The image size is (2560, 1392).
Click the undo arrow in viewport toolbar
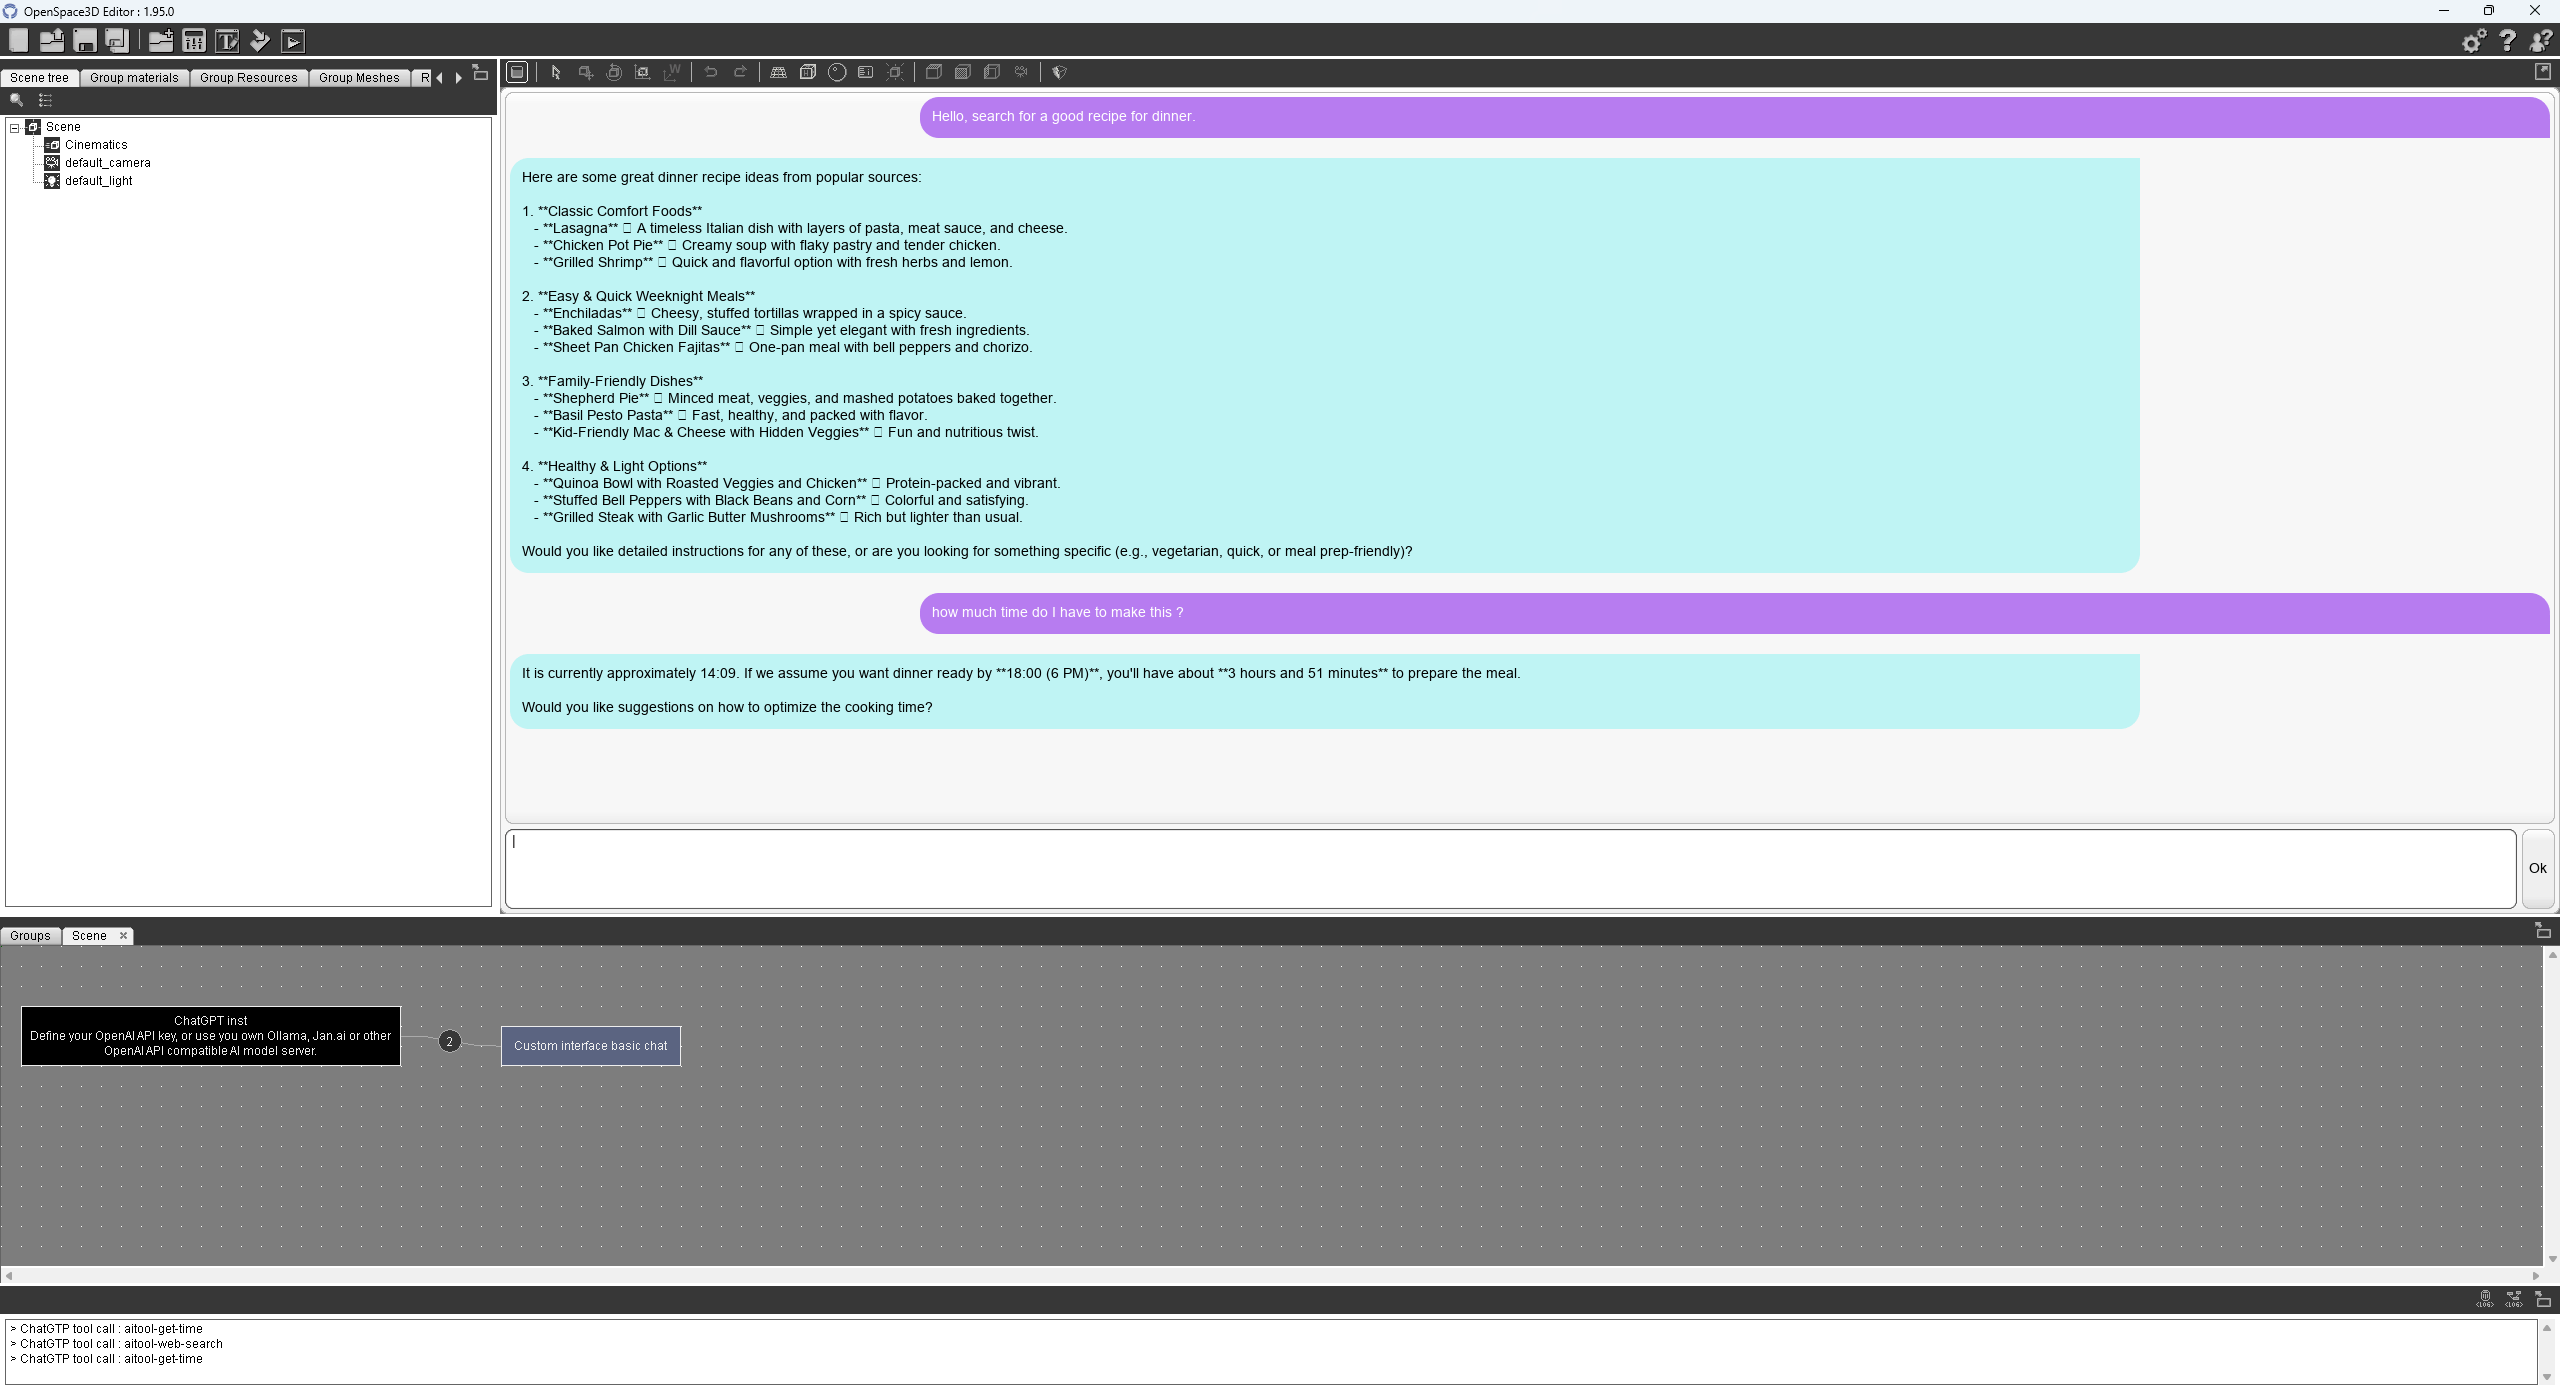pyautogui.click(x=711, y=72)
